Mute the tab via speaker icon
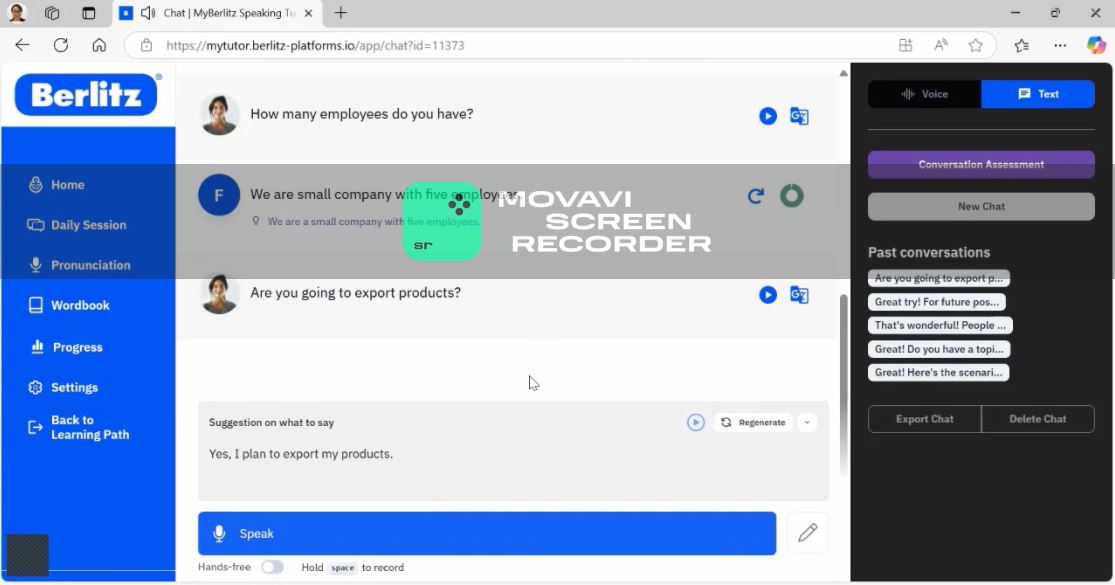1115x585 pixels. point(148,13)
